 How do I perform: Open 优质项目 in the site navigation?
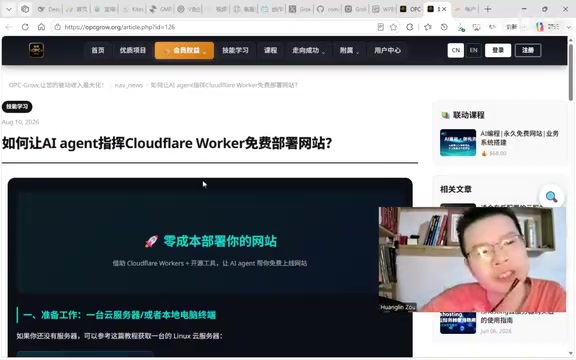[x=133, y=50]
